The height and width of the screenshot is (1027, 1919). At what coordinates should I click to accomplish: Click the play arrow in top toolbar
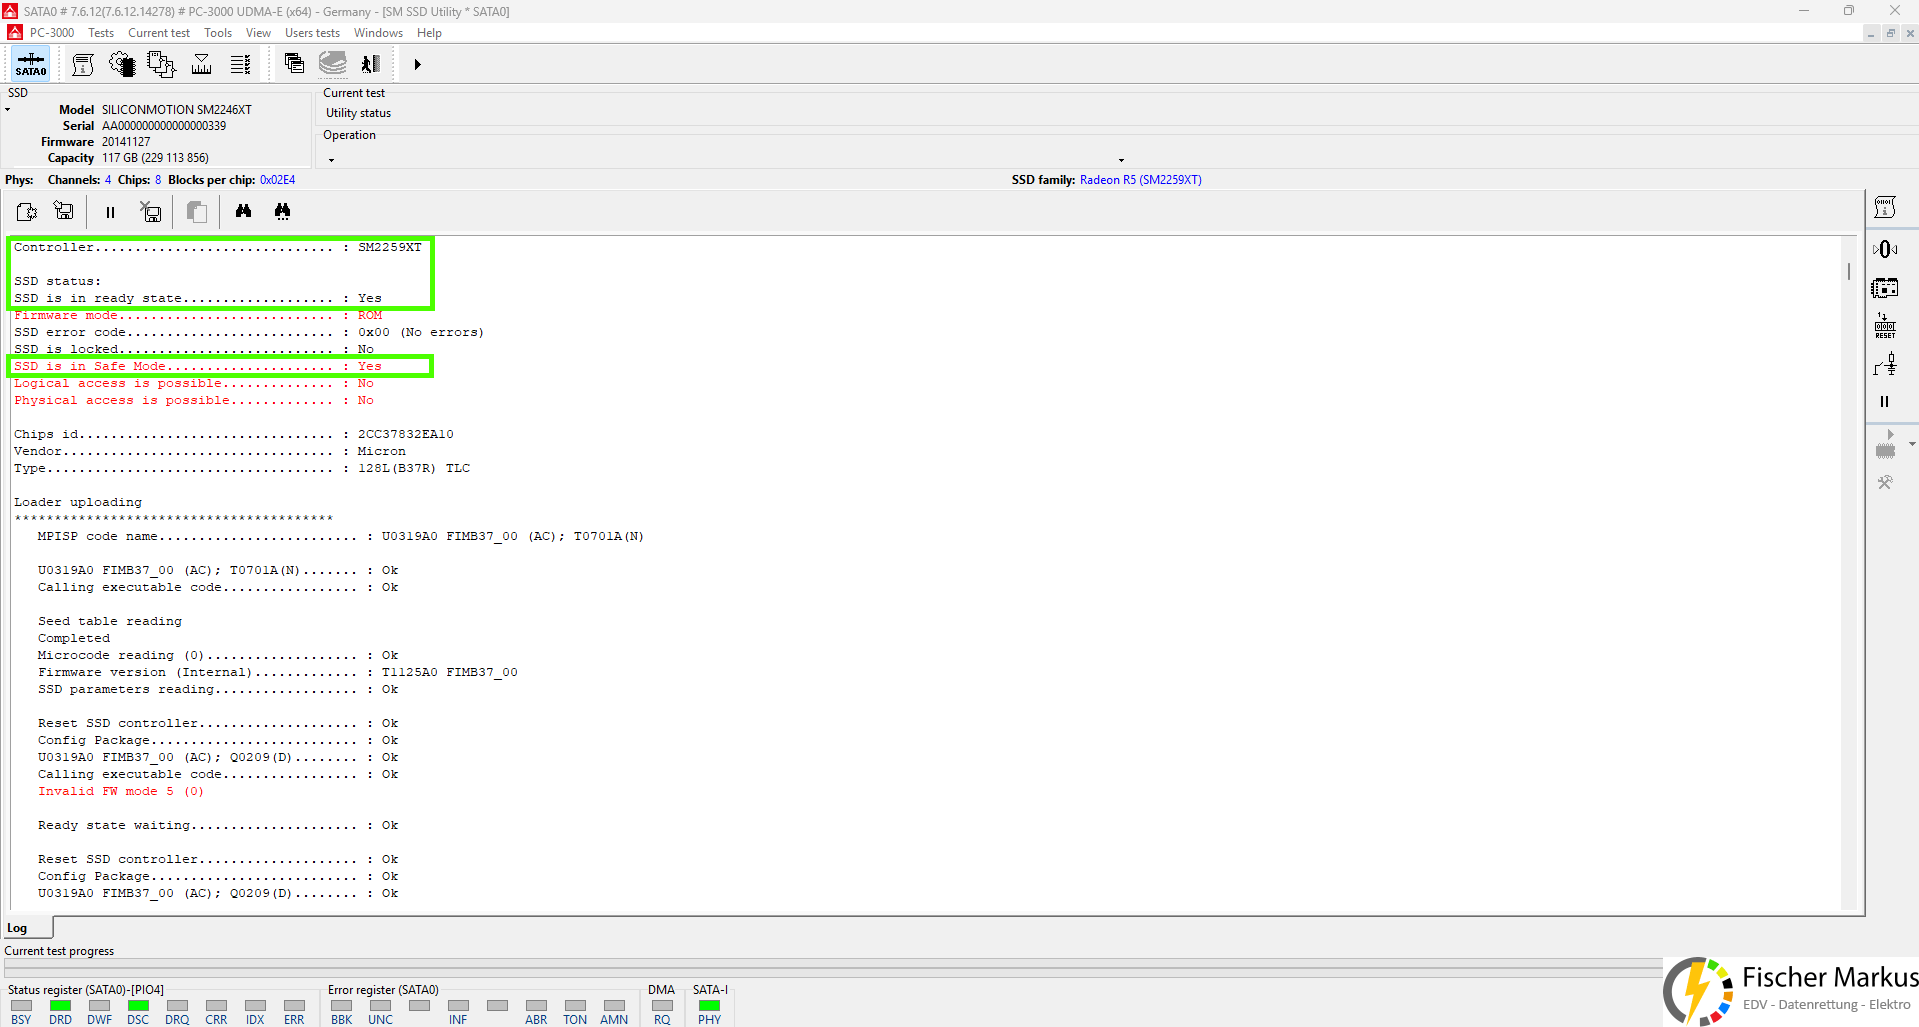[417, 65]
